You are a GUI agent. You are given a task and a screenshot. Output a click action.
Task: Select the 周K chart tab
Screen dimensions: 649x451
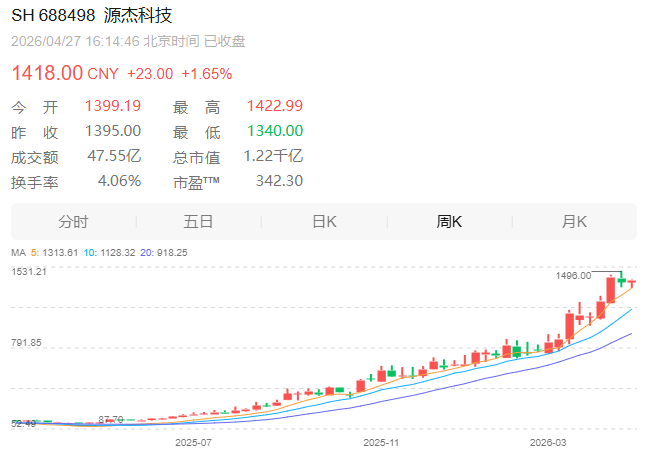pos(449,222)
